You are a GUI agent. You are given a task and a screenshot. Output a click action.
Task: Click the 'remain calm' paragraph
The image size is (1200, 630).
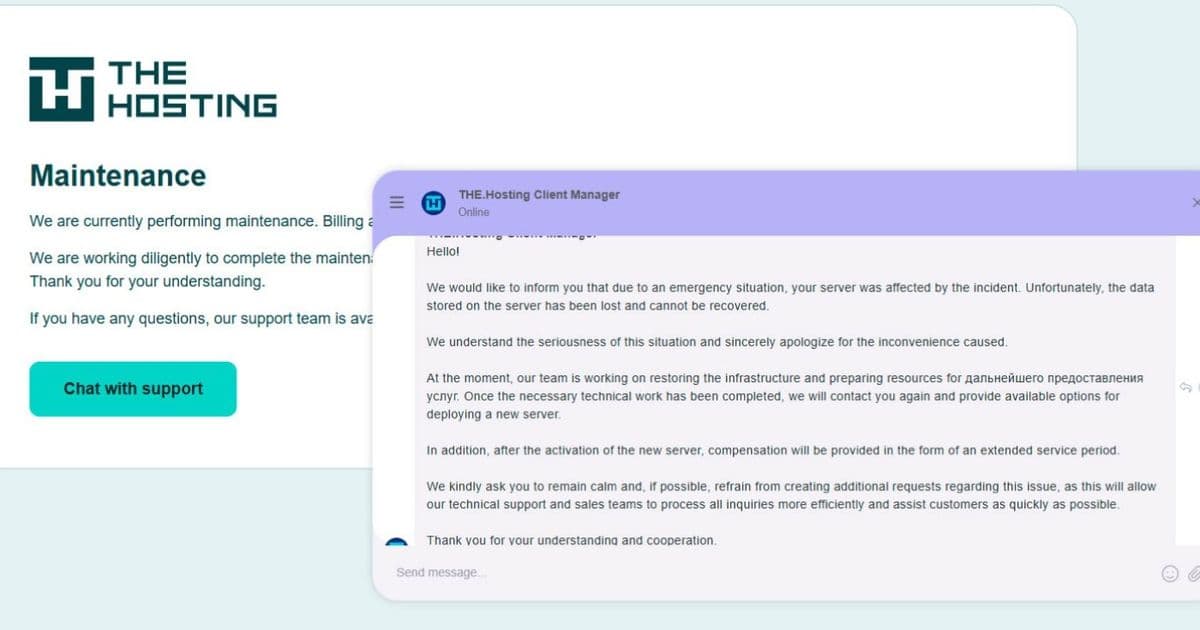791,495
